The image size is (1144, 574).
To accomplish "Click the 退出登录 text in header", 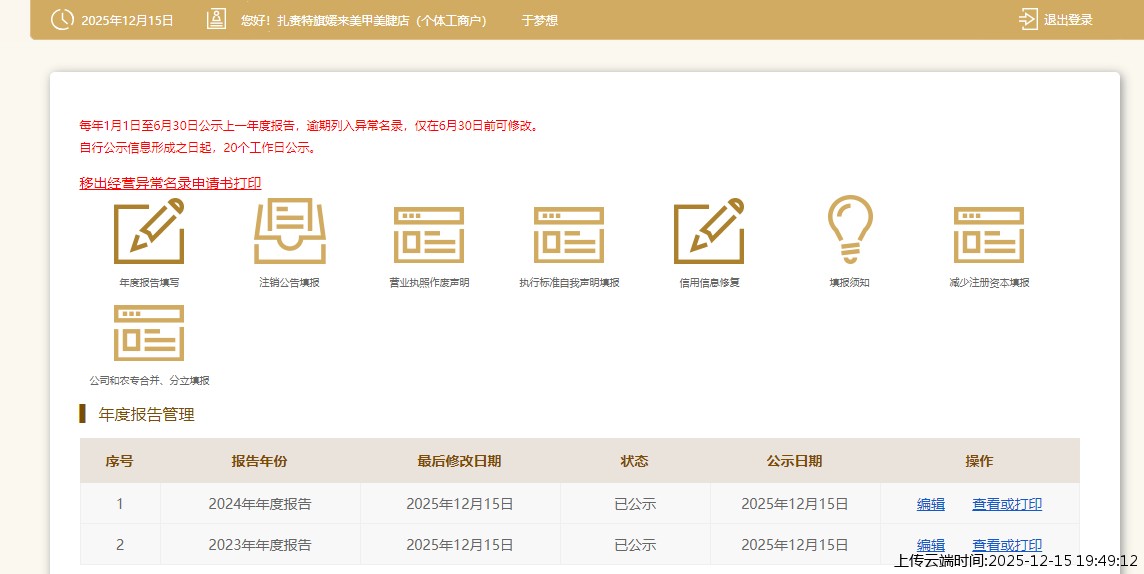I will pos(1068,20).
